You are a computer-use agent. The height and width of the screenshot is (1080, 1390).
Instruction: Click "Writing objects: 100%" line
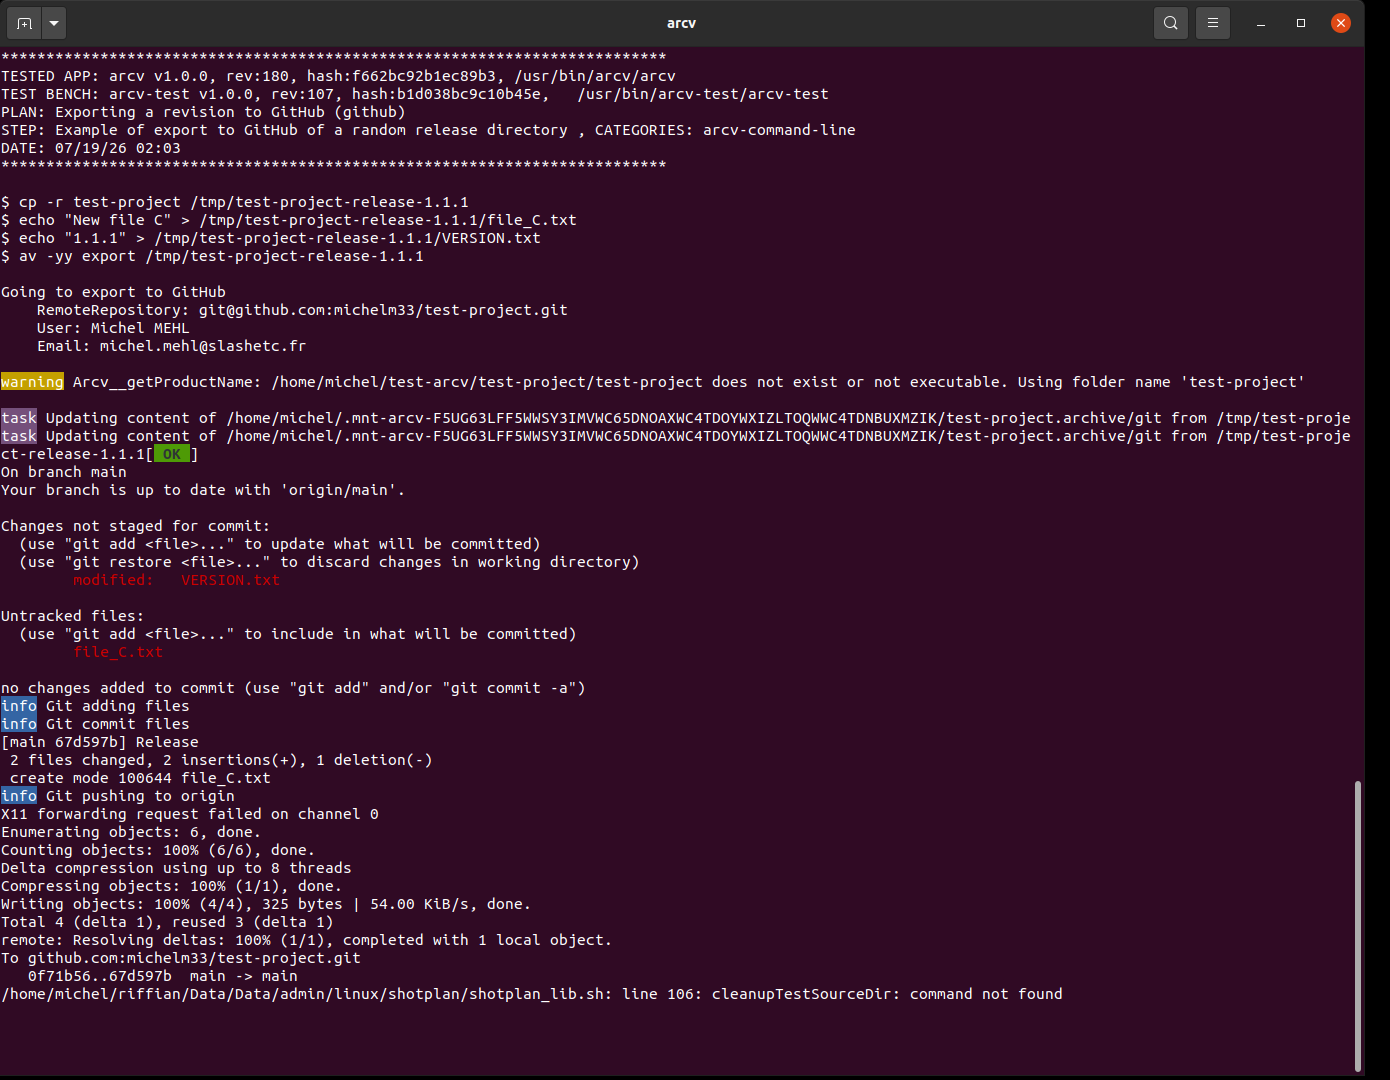(266, 904)
